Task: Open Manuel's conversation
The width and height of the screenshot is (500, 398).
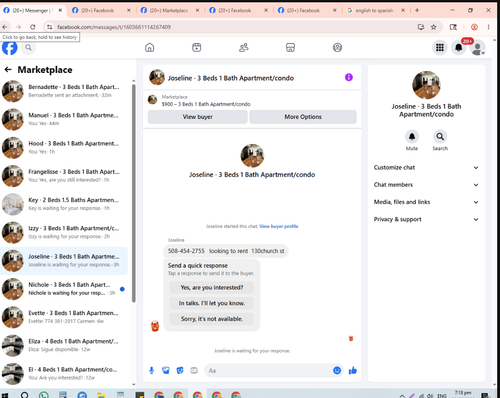Action: coord(64,119)
